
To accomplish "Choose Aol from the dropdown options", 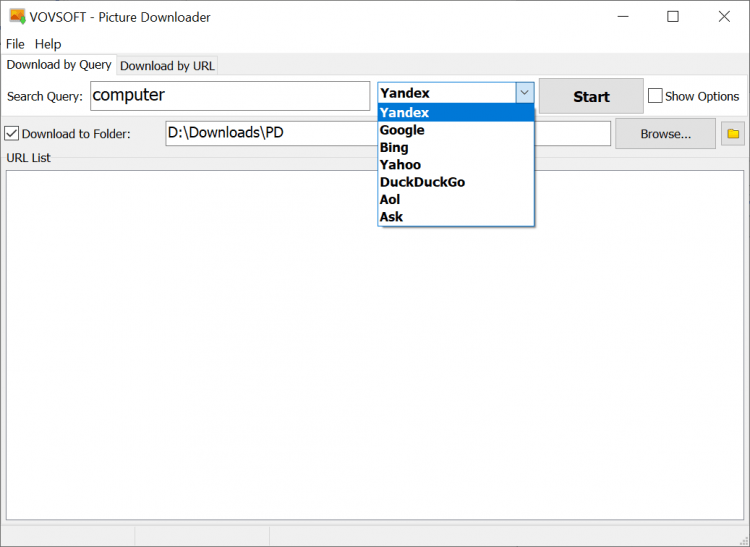I will (390, 199).
